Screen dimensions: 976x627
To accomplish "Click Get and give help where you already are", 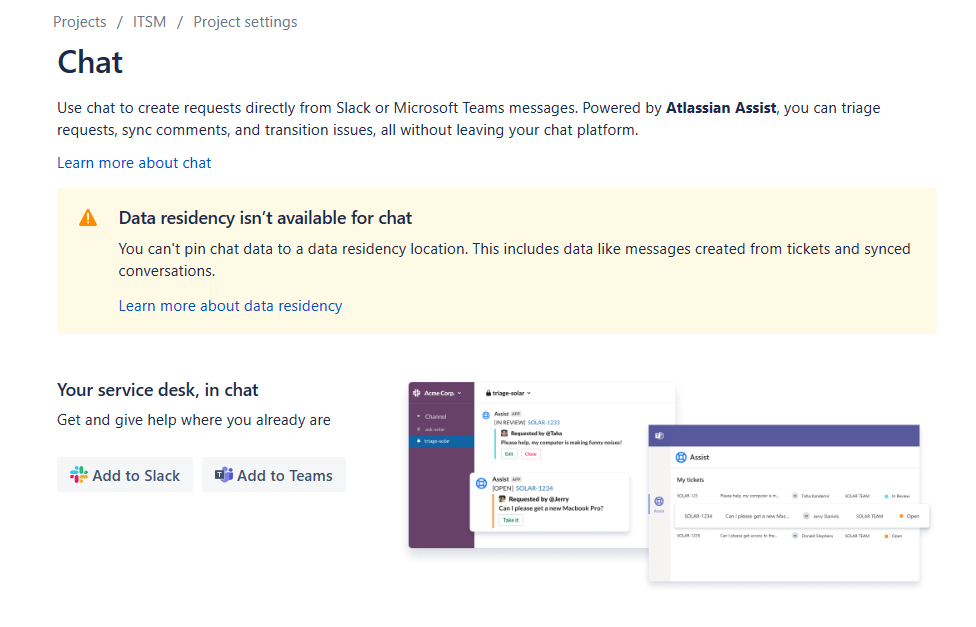I will coord(194,420).
